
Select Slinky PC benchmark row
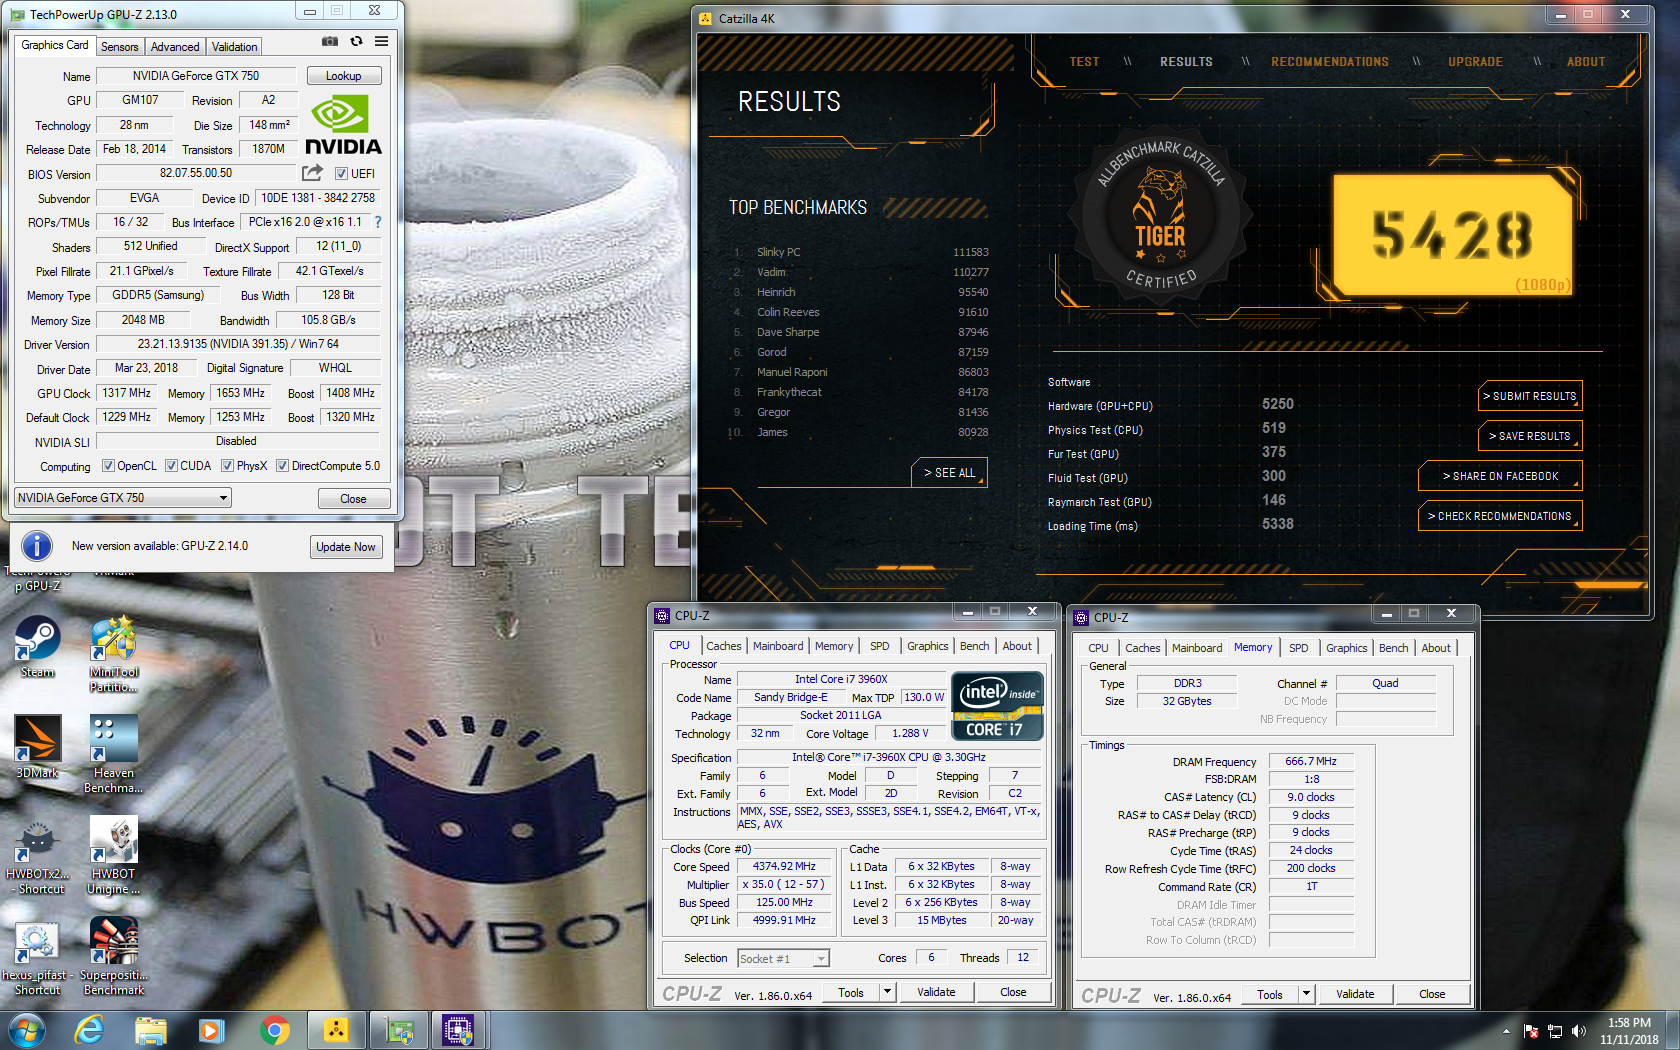pos(860,252)
